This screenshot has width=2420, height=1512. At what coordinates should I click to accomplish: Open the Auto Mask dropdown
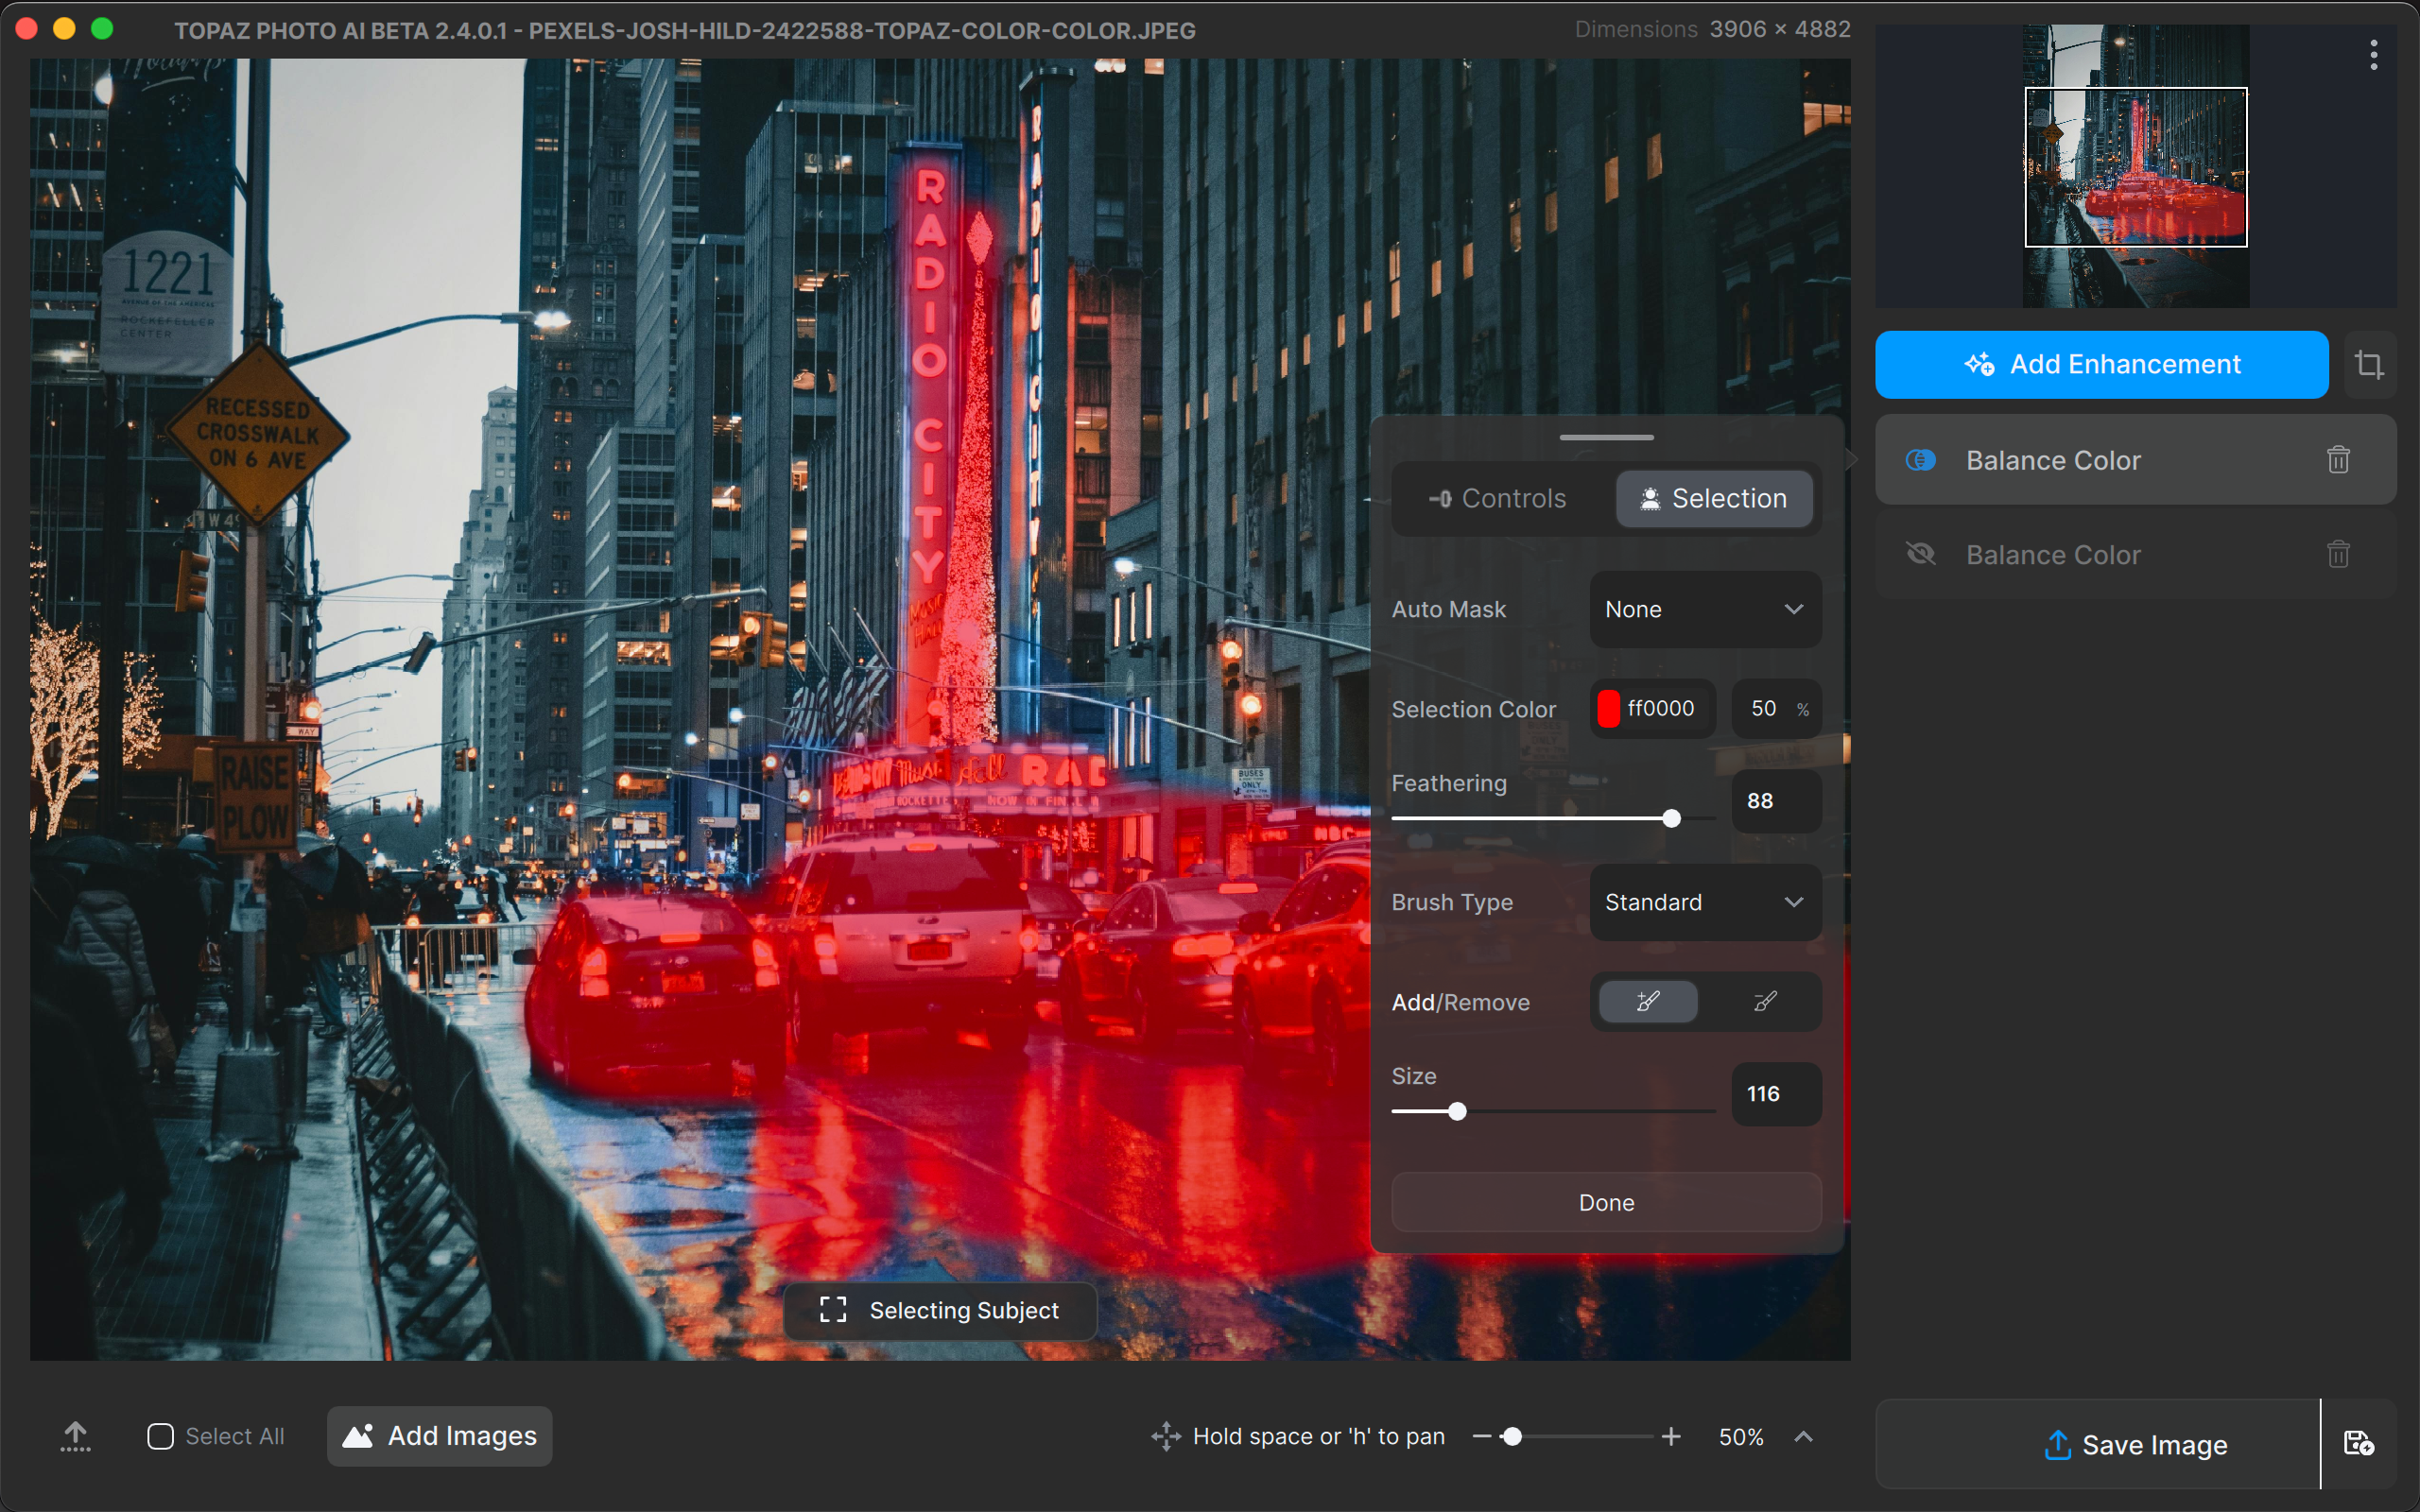tap(1705, 609)
